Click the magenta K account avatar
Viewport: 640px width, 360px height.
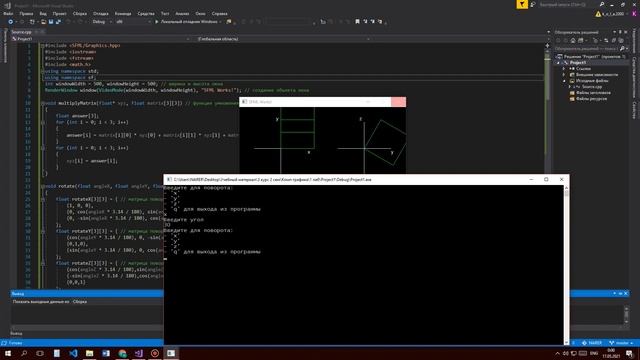[x=634, y=14]
